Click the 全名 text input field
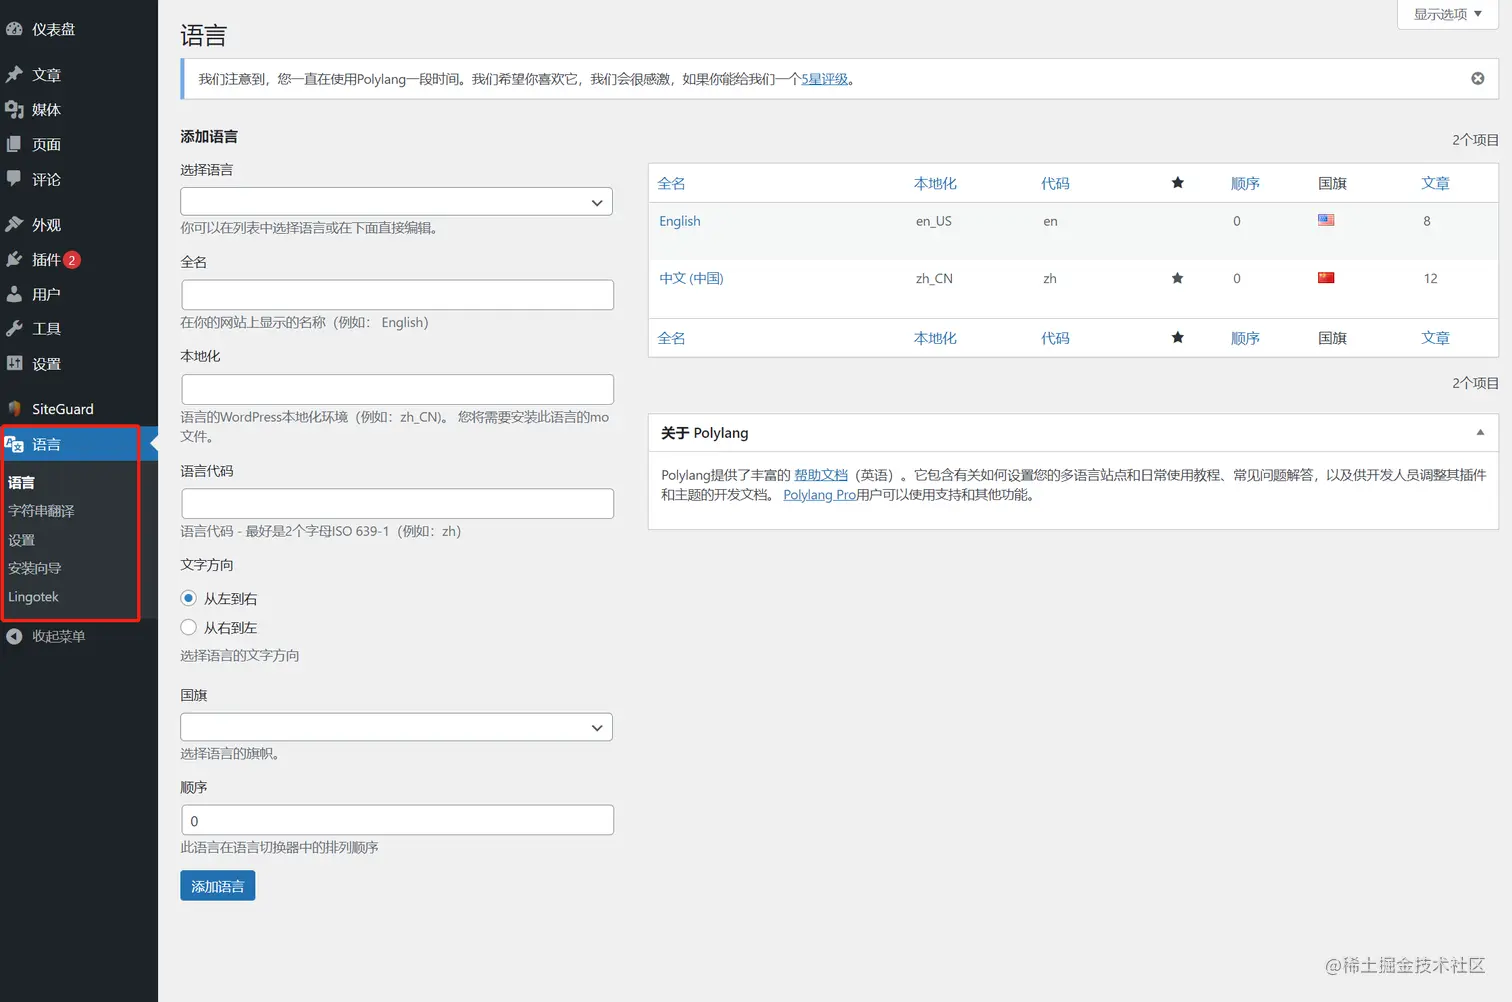1512x1002 pixels. tap(397, 295)
